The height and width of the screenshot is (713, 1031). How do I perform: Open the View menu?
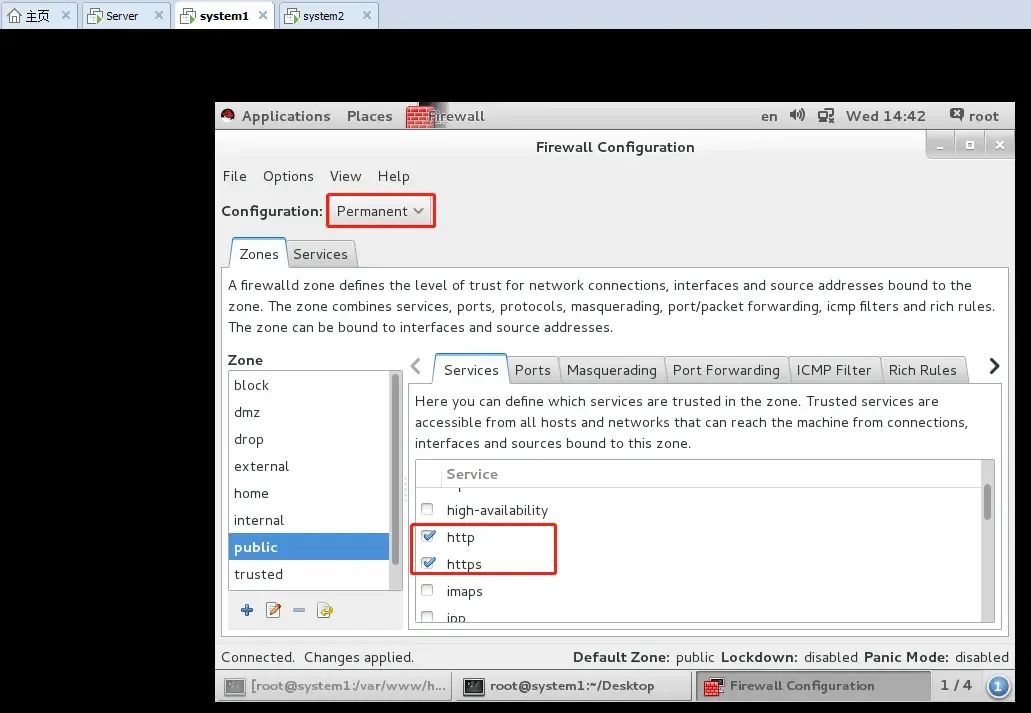[x=346, y=176]
